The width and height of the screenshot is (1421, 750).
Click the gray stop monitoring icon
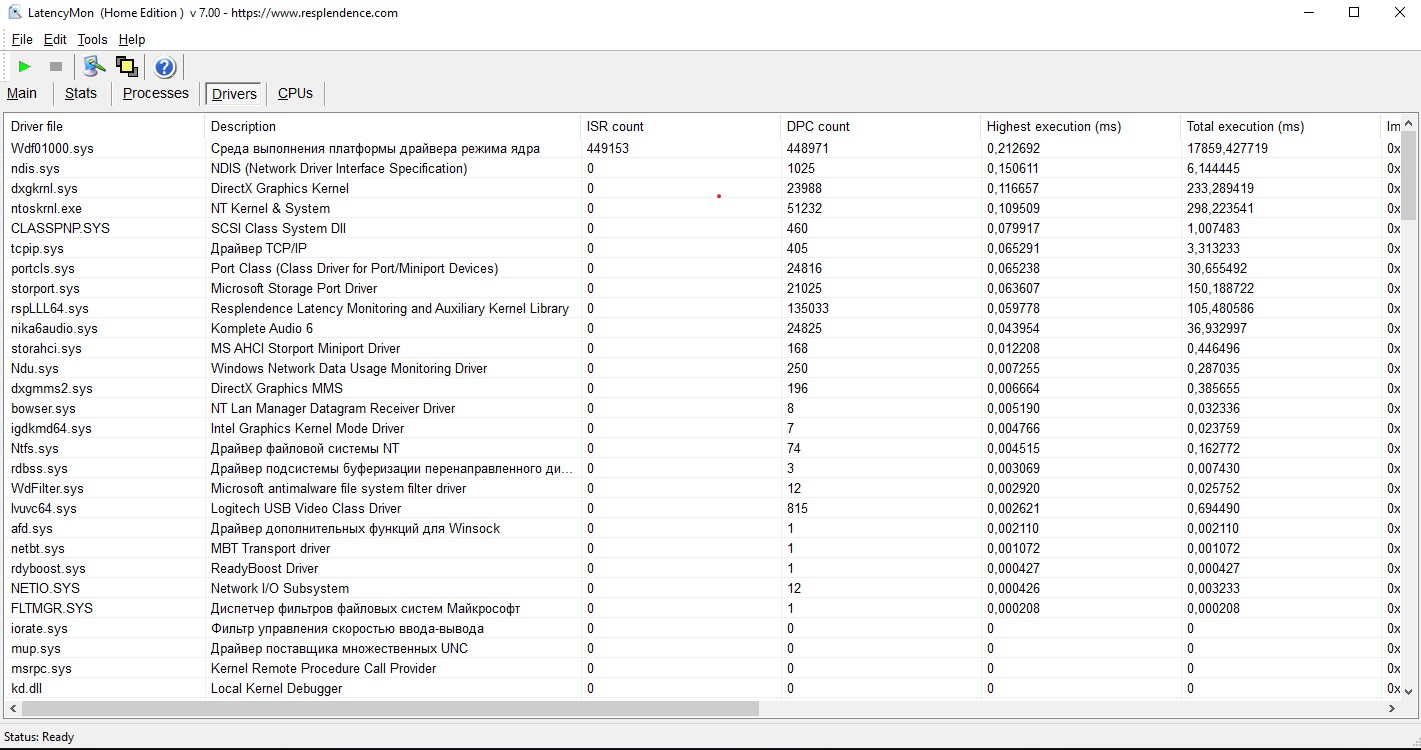coord(56,67)
